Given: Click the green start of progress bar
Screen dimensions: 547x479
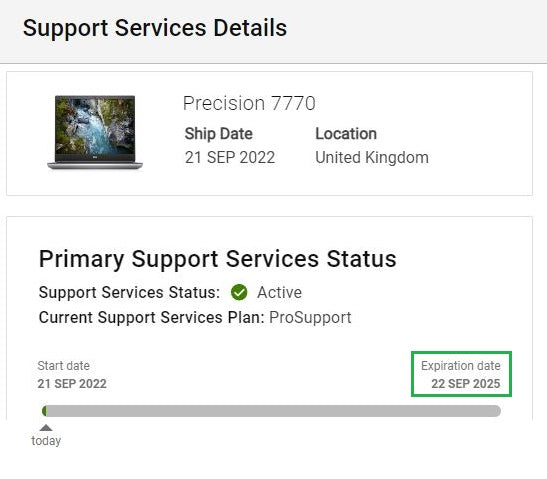Looking at the screenshot, I should click(x=44, y=411).
